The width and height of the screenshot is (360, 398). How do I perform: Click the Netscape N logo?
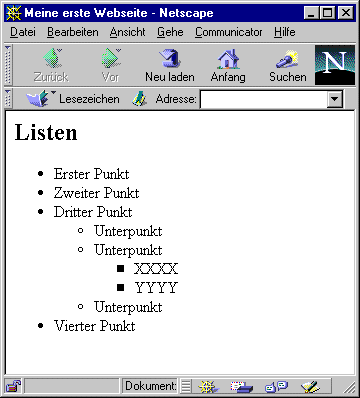[x=335, y=65]
